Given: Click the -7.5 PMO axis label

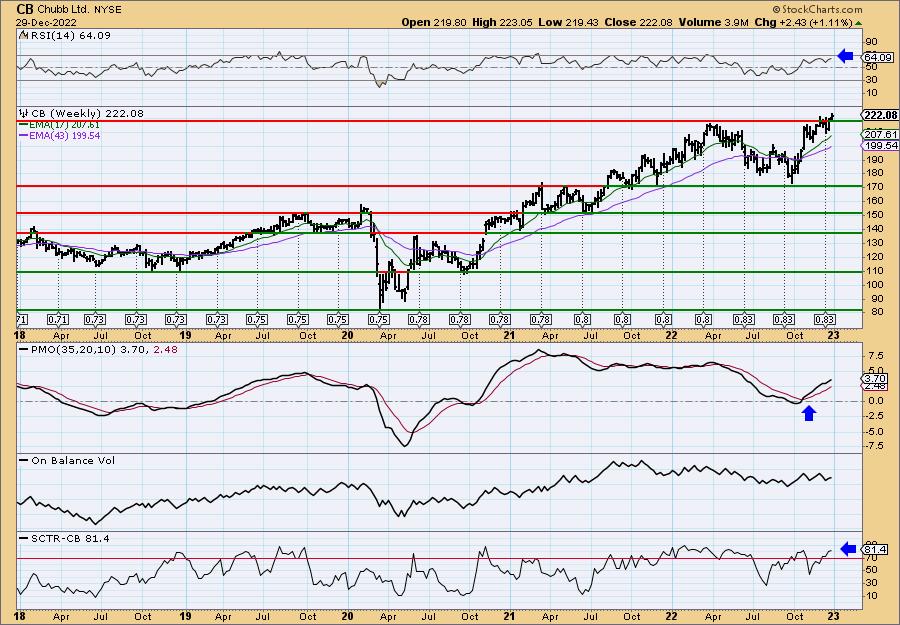Looking at the screenshot, I should [876, 445].
